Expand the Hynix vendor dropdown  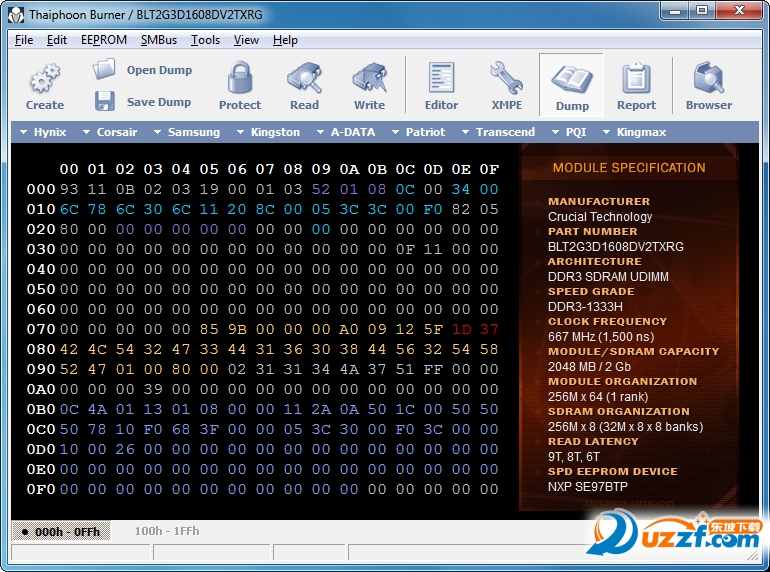43,132
